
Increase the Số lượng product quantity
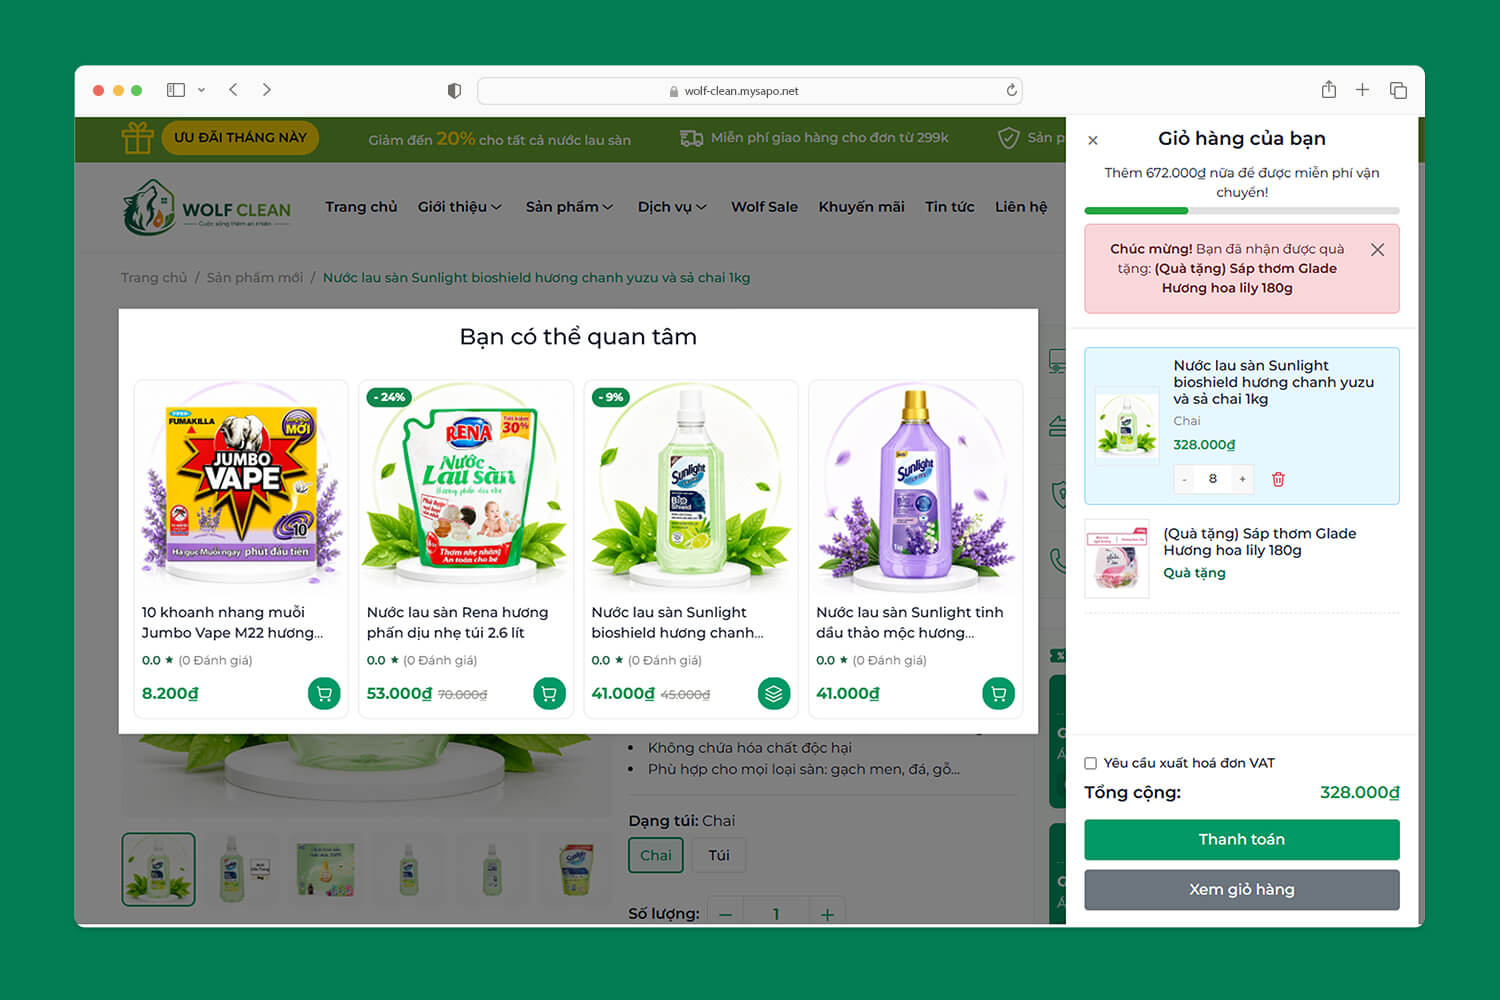[x=827, y=914]
